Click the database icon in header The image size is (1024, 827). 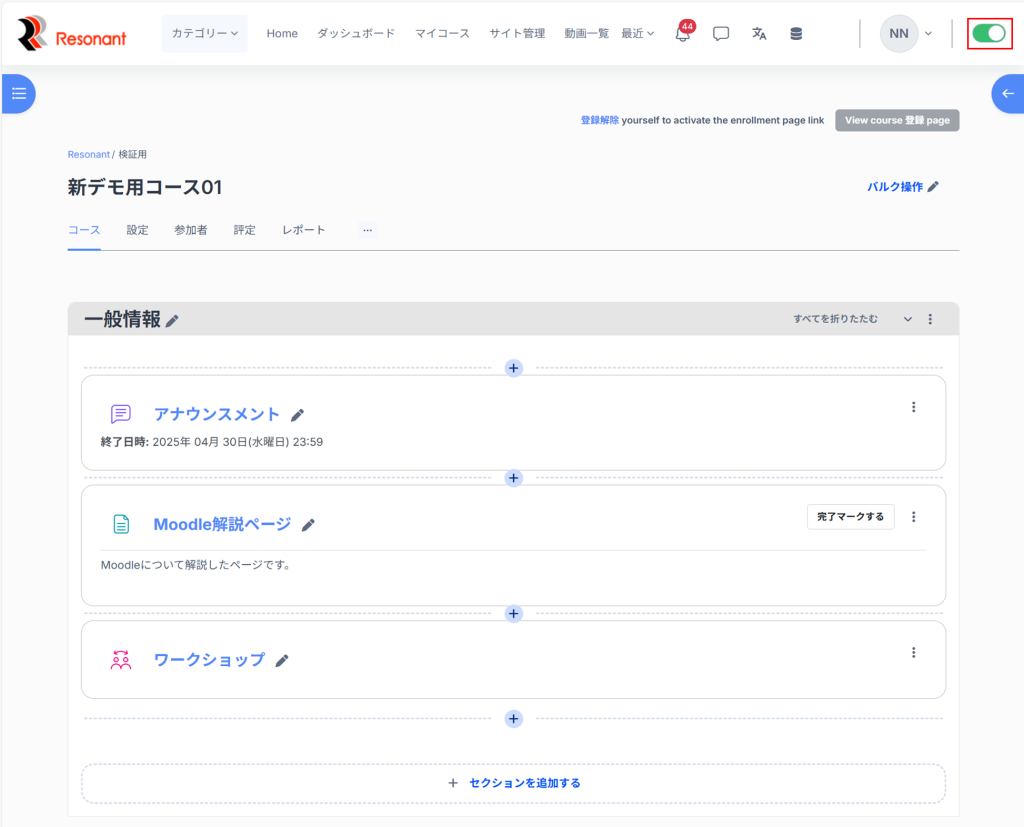click(x=796, y=34)
